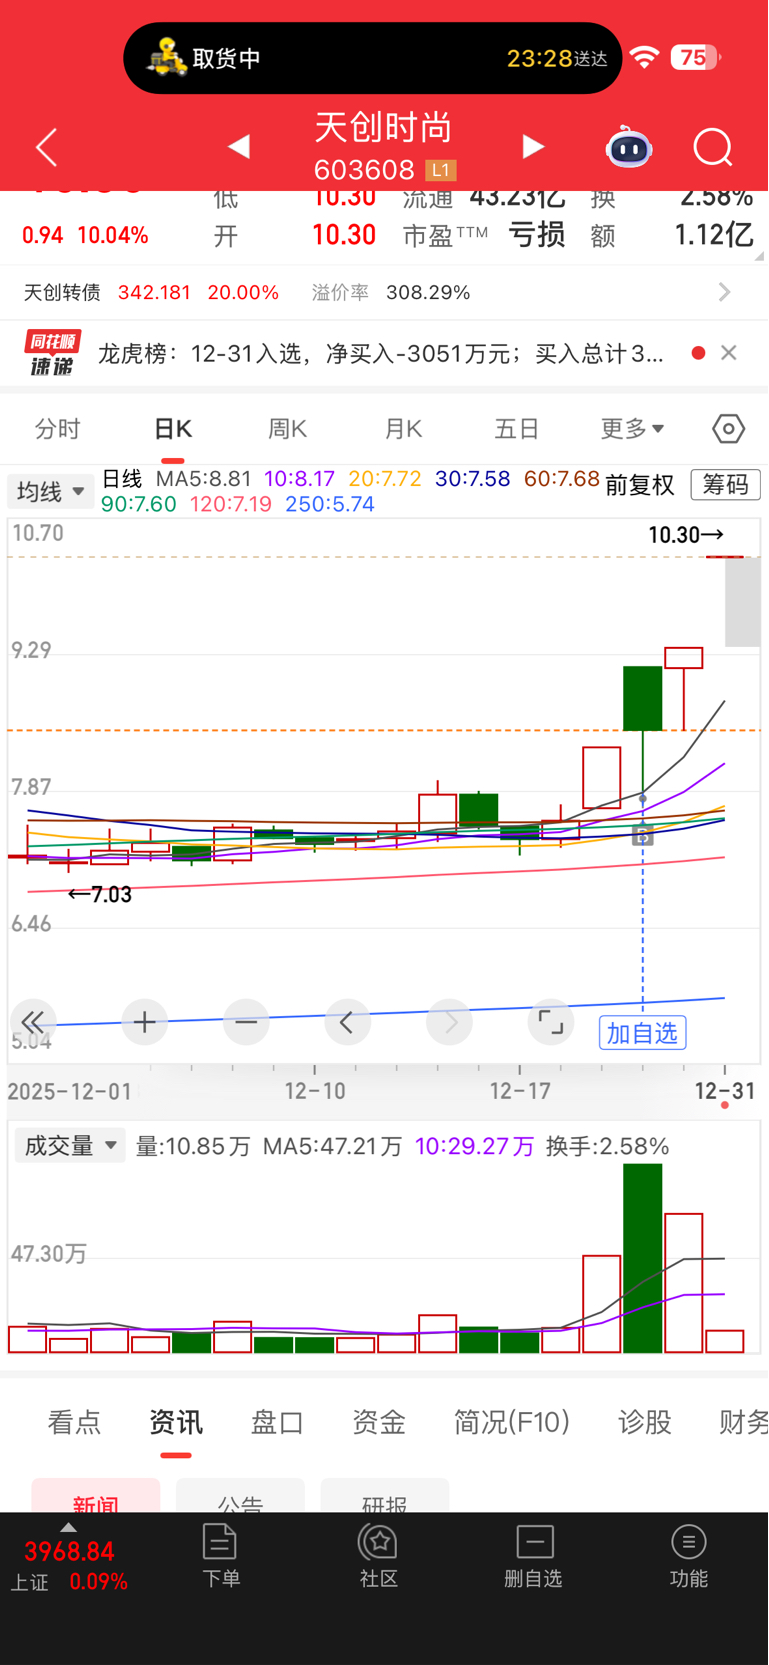Tap the 删自选 remove icon
Screen dimensions: 769x1665
click(x=534, y=1556)
